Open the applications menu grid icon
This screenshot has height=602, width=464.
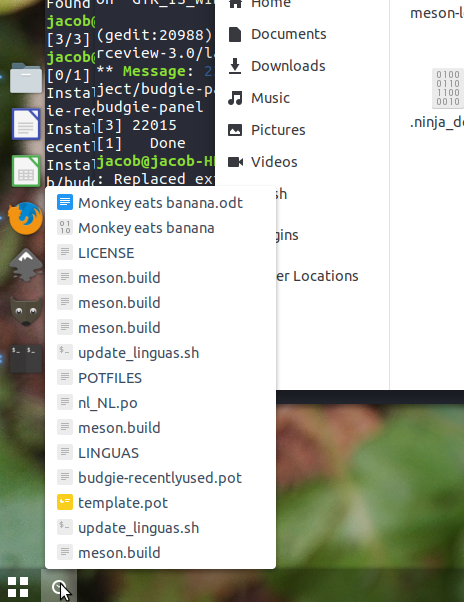click(18, 587)
